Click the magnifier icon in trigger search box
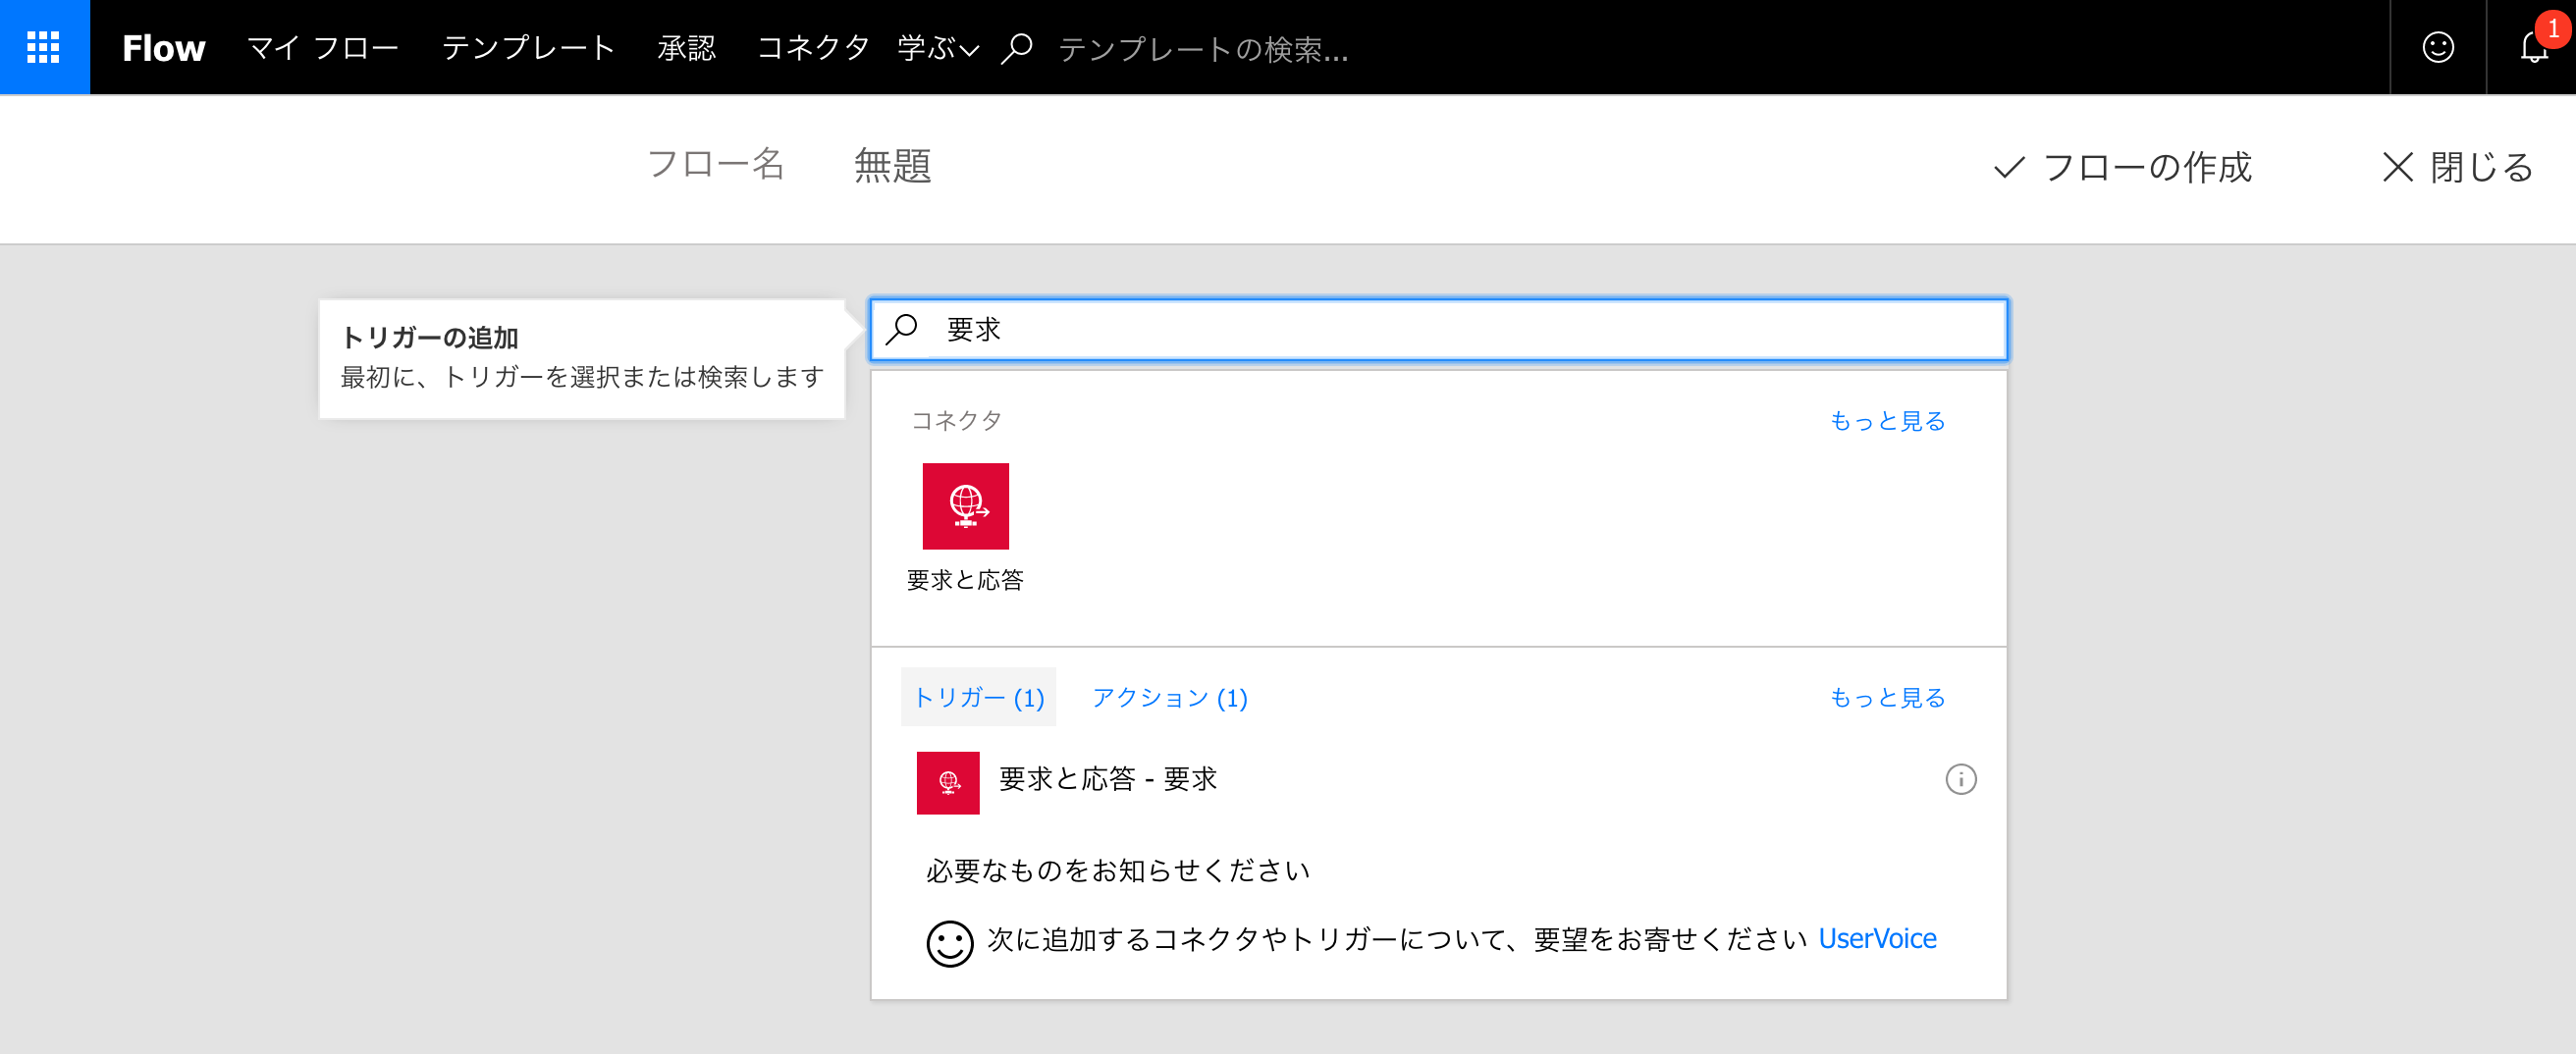This screenshot has height=1054, width=2576. point(902,329)
